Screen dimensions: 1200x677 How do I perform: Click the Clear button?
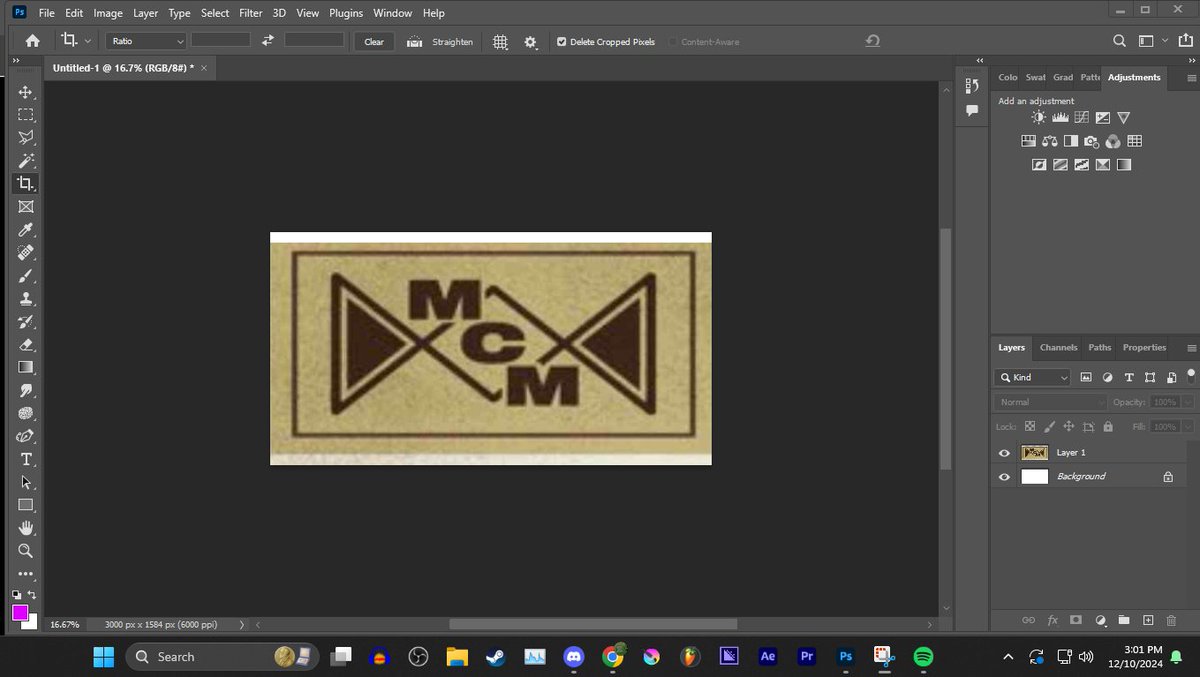point(374,42)
